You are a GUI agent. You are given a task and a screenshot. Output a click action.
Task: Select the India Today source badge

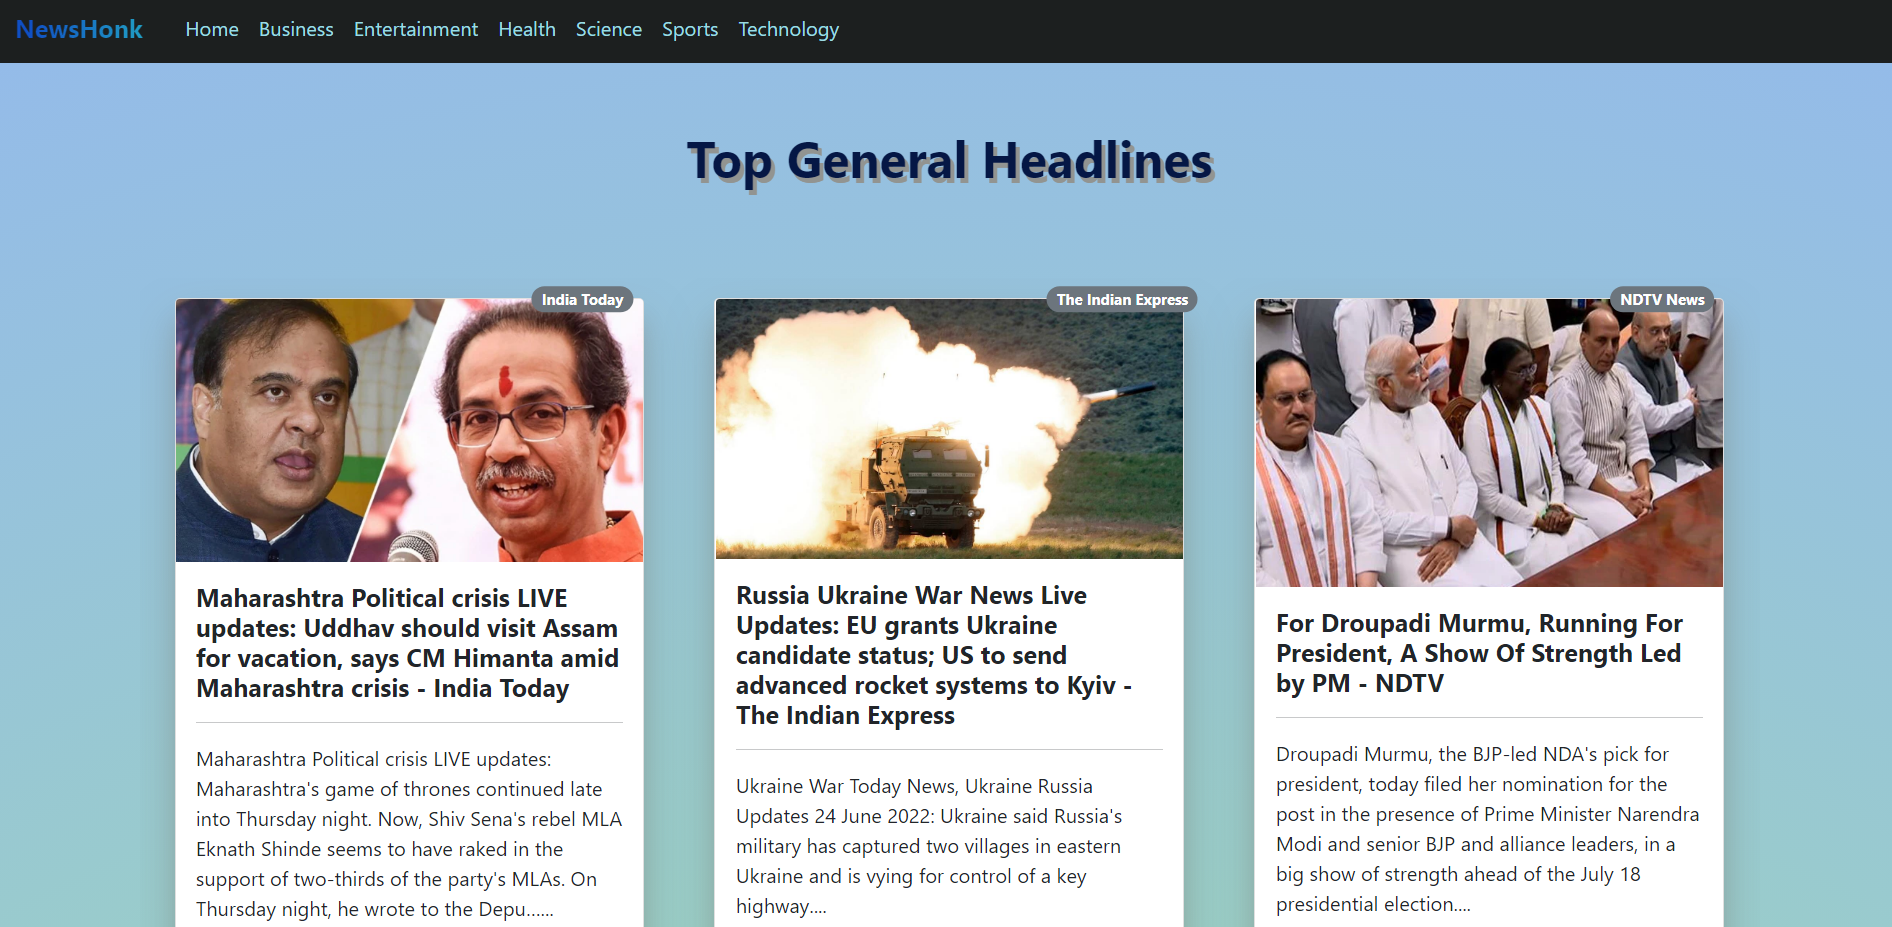tap(582, 299)
